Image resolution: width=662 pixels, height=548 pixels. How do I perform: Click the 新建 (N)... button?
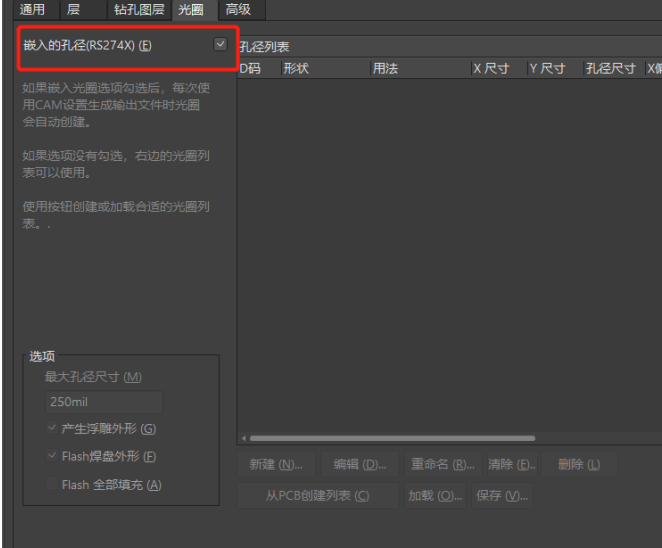pos(276,464)
